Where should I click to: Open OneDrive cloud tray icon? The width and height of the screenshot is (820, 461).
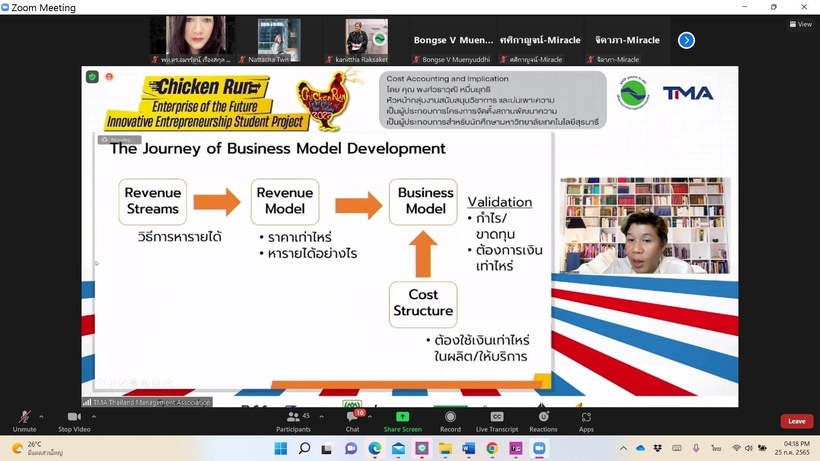pyautogui.click(x=641, y=448)
